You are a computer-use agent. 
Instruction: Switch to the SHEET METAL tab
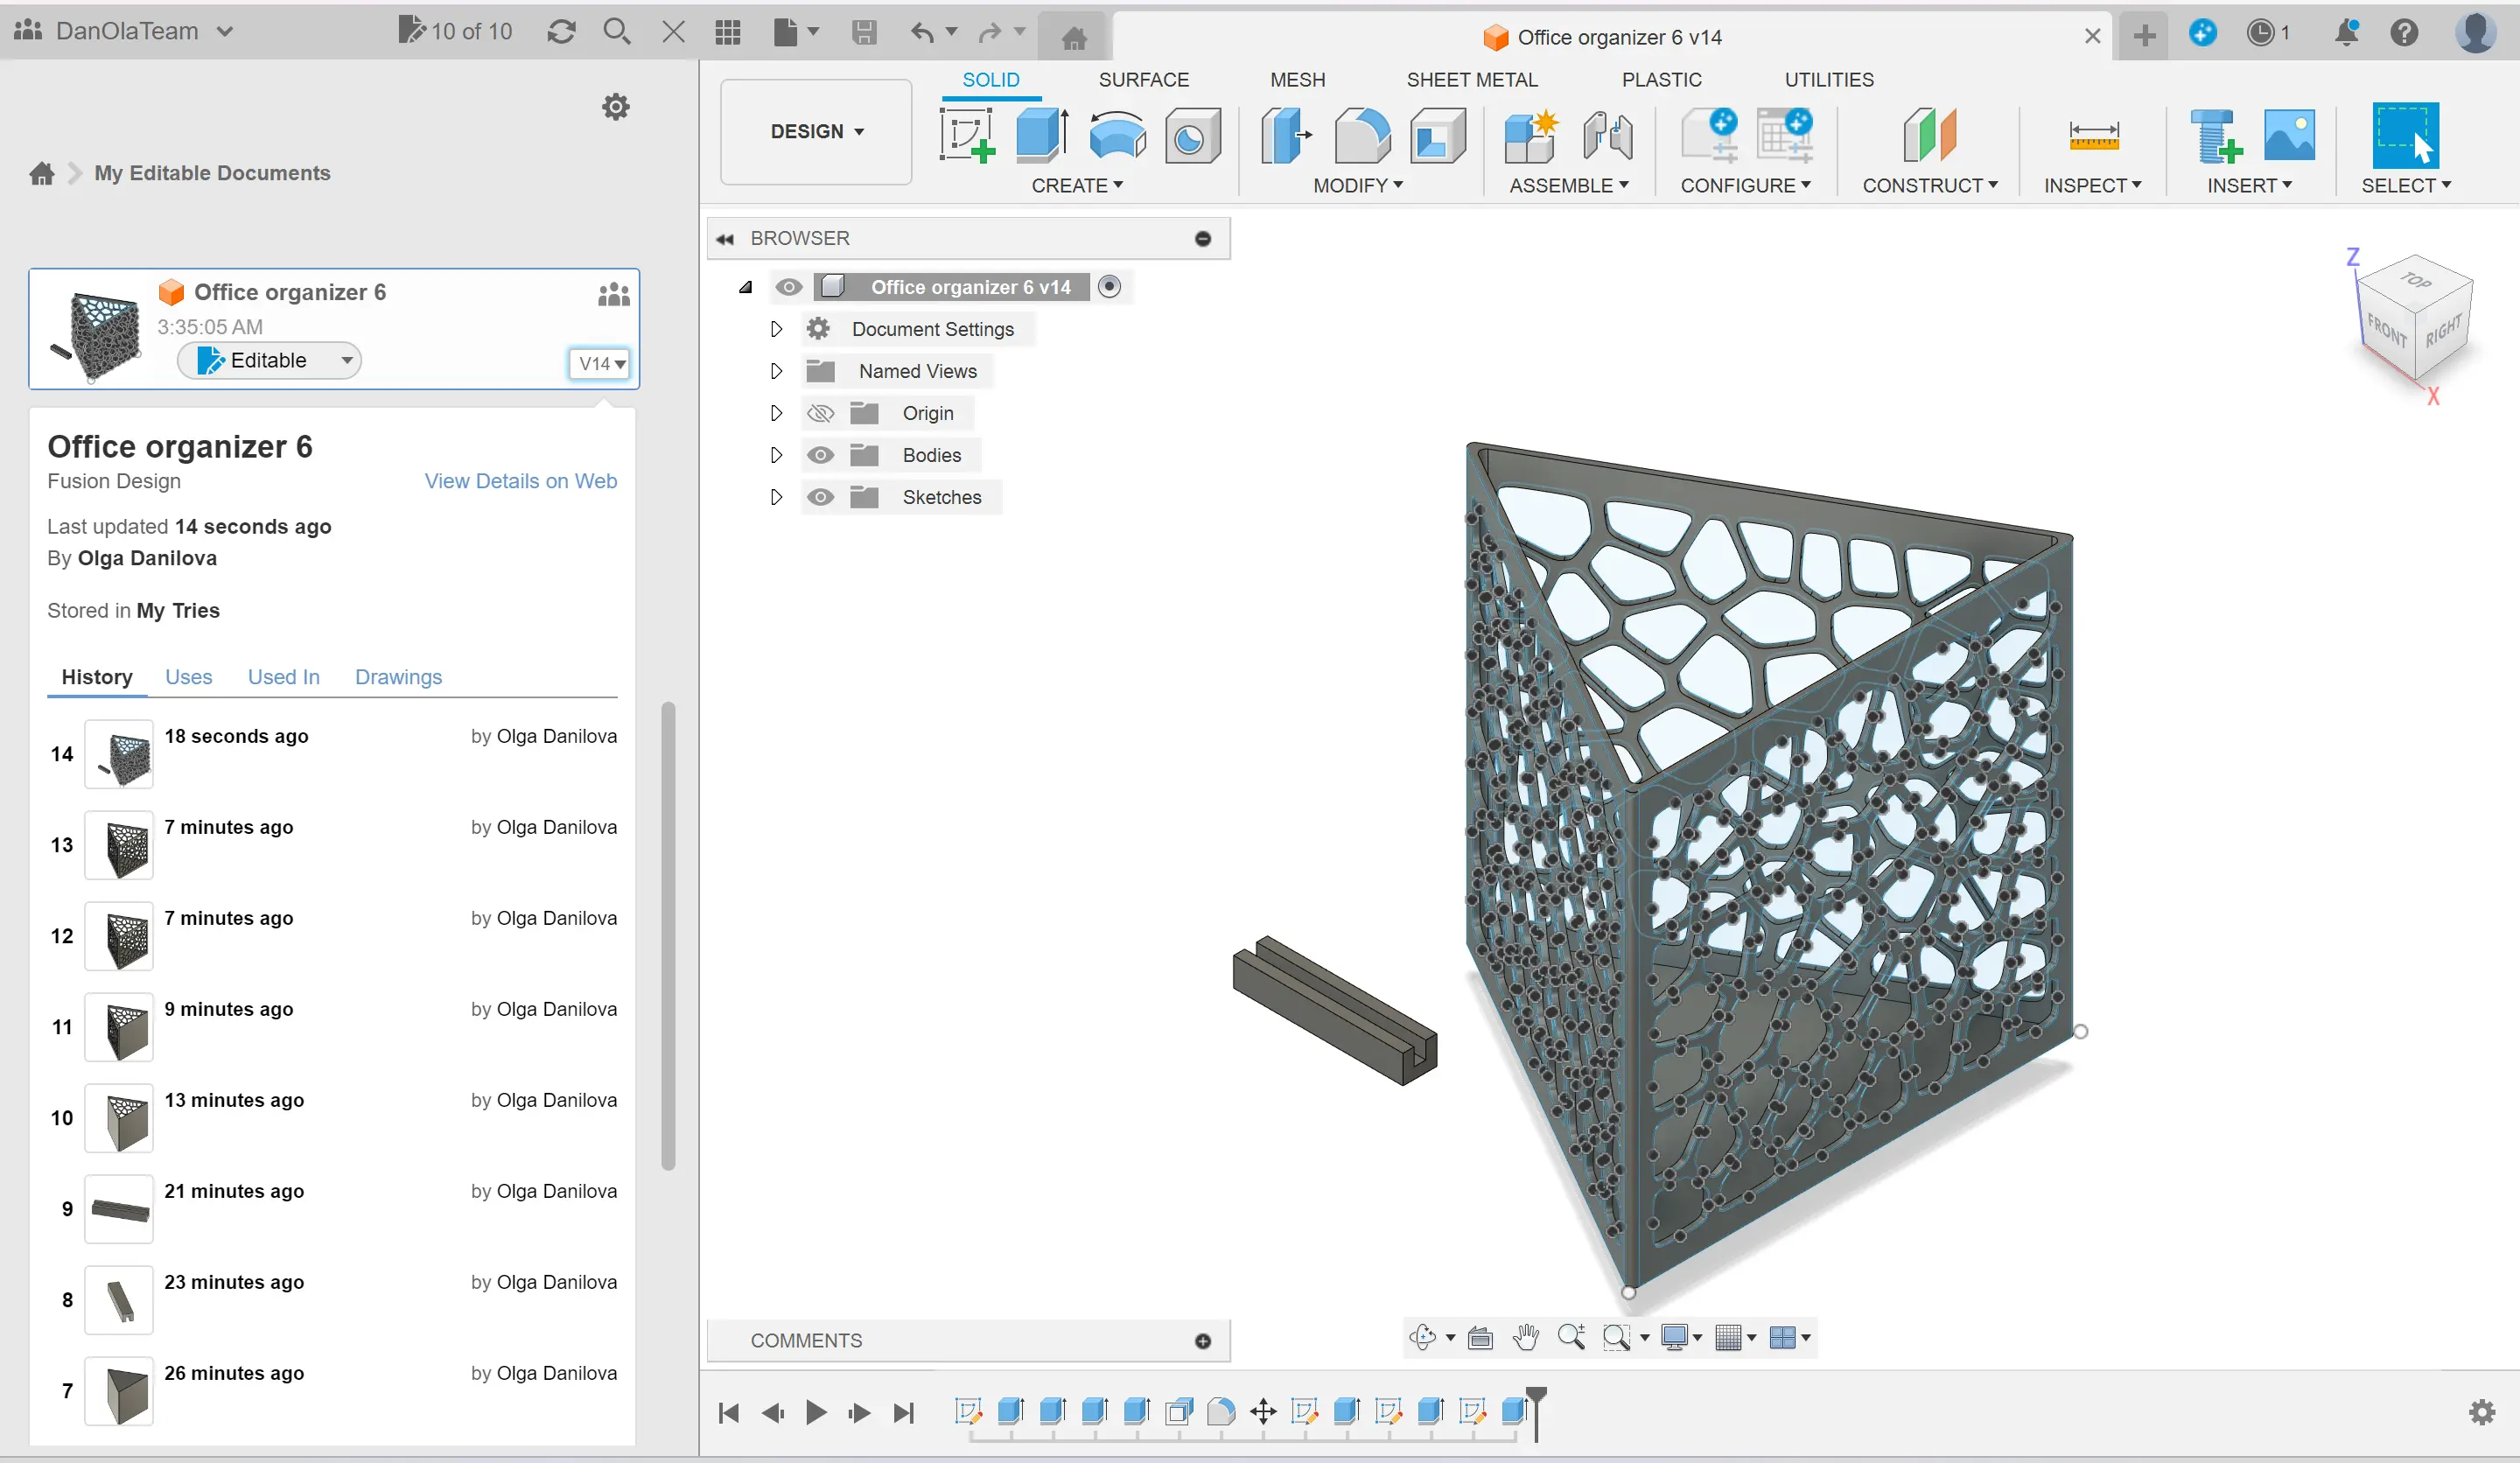(1472, 80)
